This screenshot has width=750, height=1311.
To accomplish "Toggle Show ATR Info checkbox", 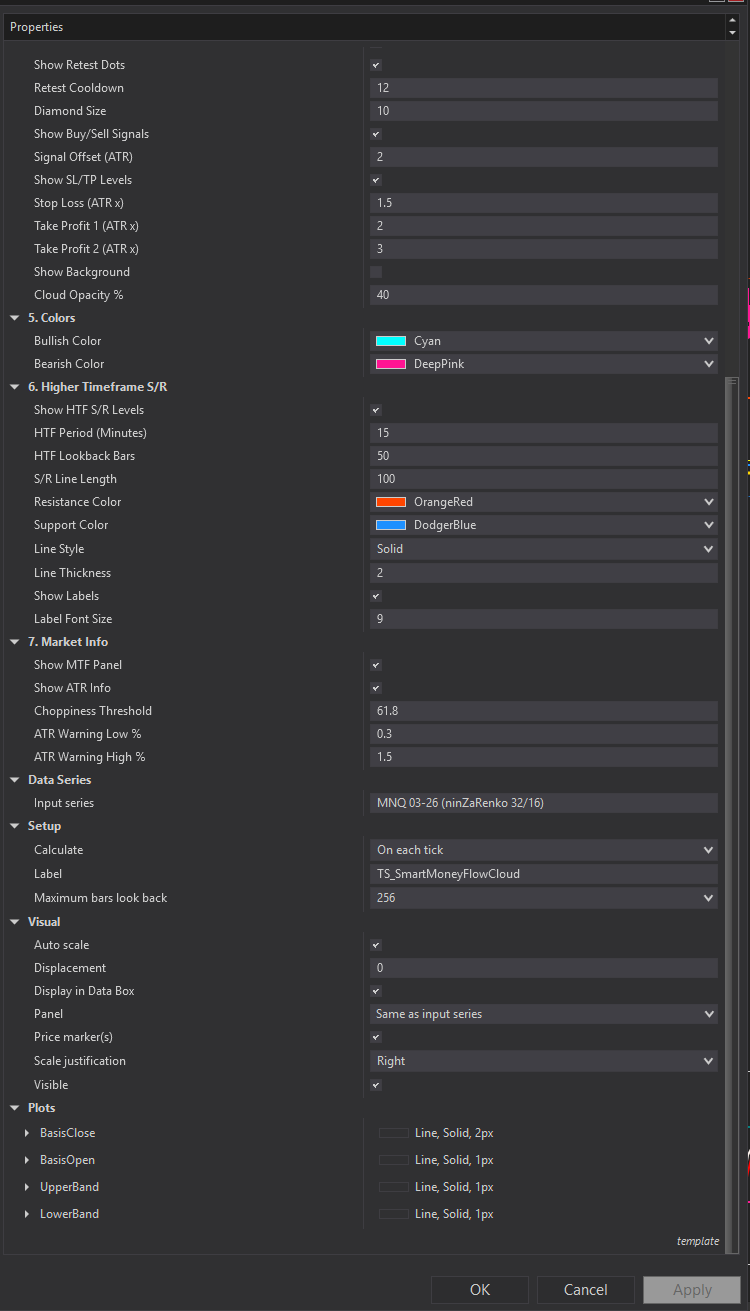I will [x=376, y=688].
